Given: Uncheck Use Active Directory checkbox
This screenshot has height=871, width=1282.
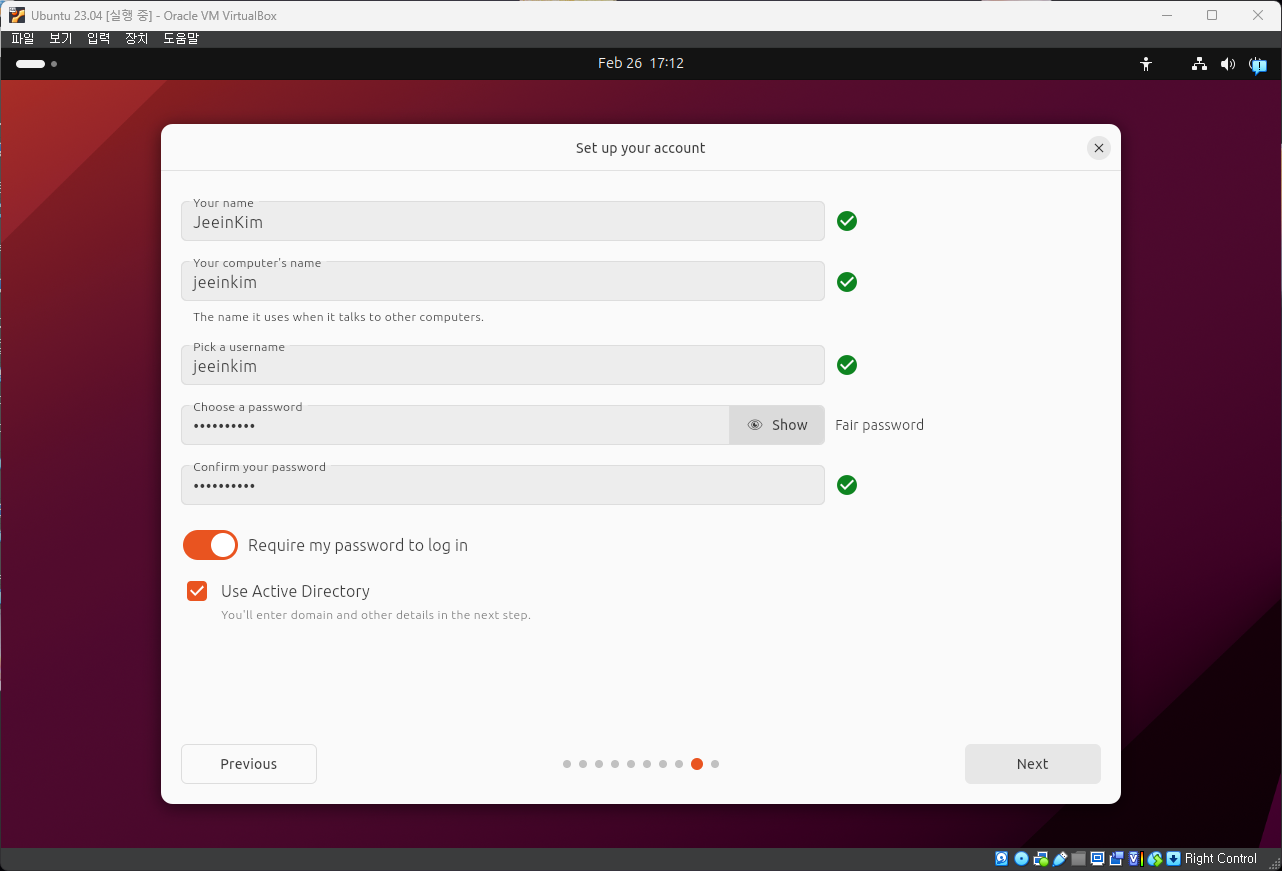Looking at the screenshot, I should coord(197,591).
